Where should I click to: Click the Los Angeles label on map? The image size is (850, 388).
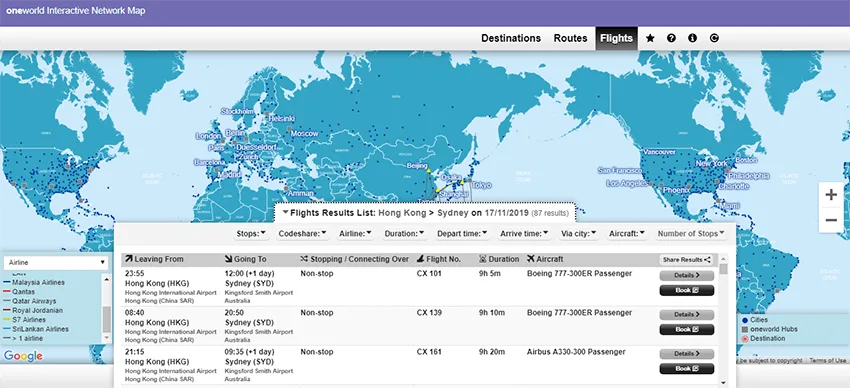click(627, 184)
